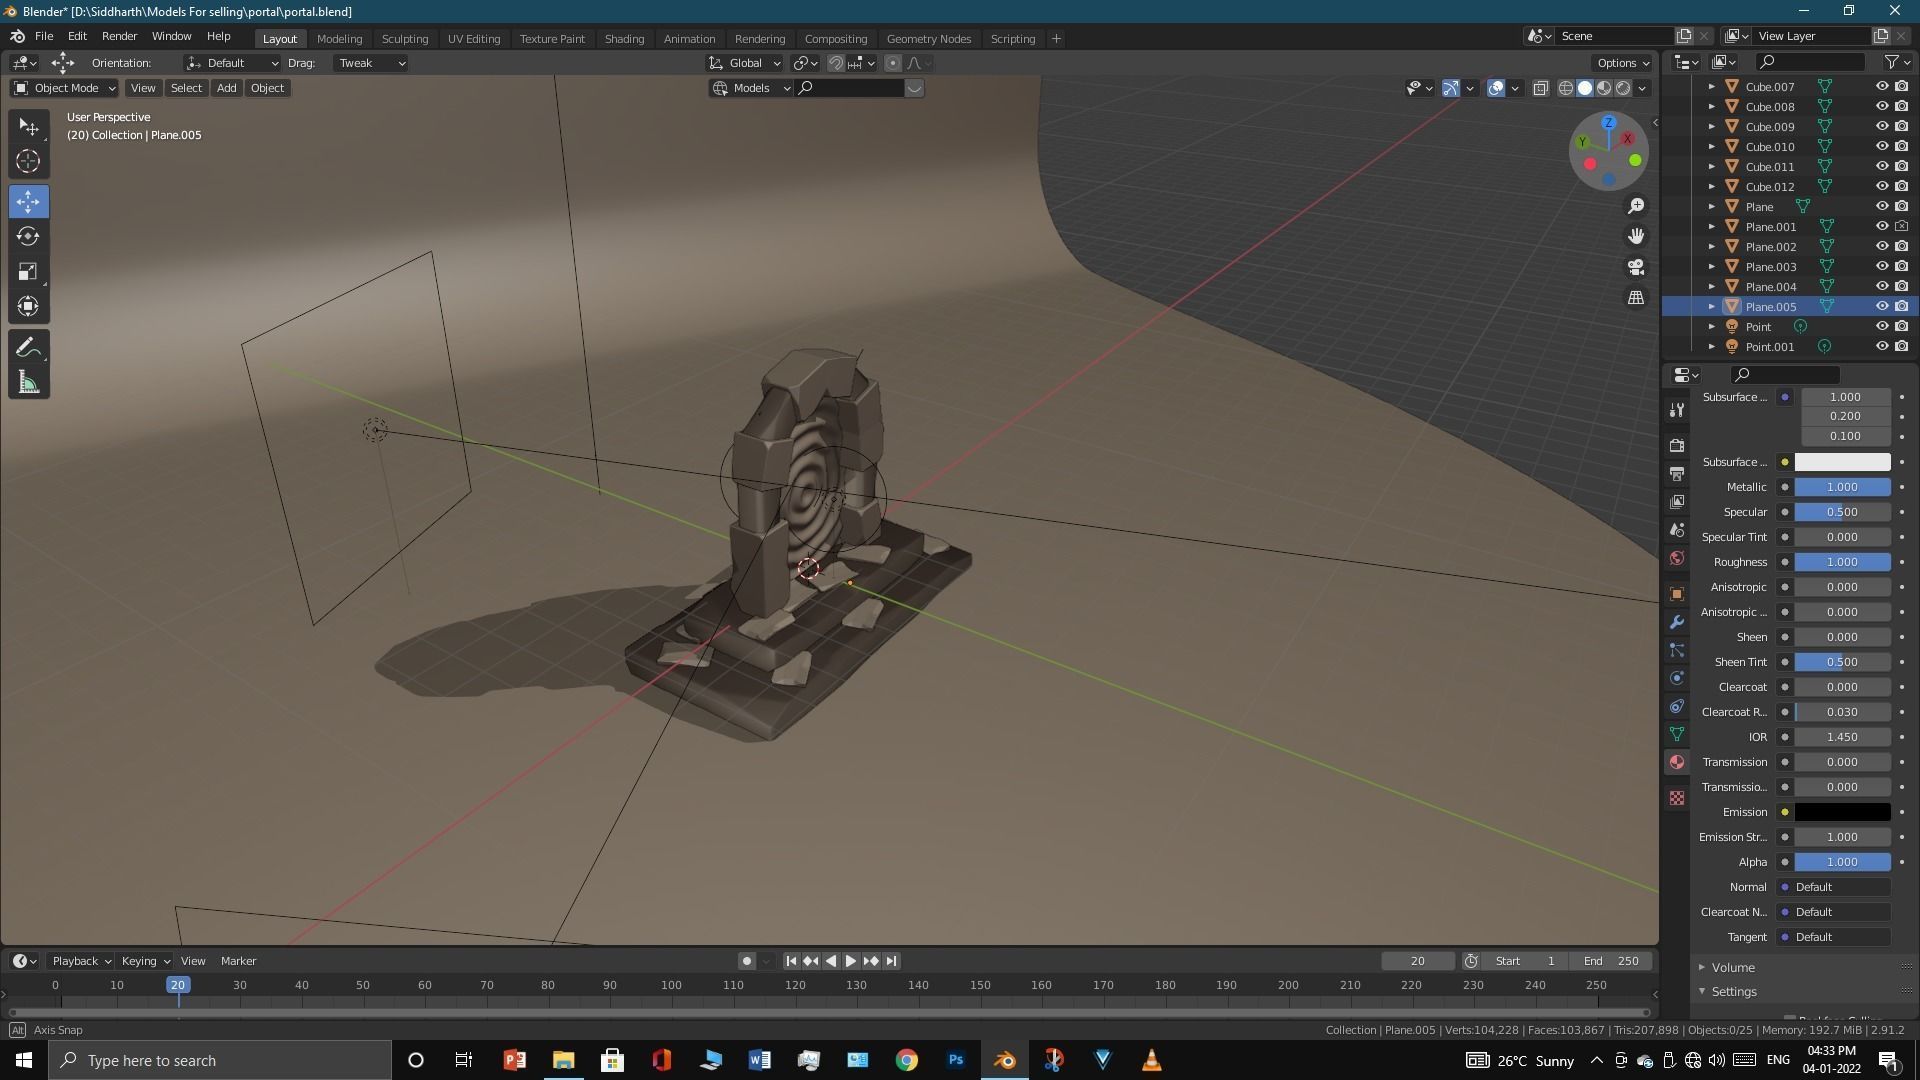This screenshot has width=1920, height=1080.
Task: Switch perspective/orthographic grid icon
Action: (1636, 298)
